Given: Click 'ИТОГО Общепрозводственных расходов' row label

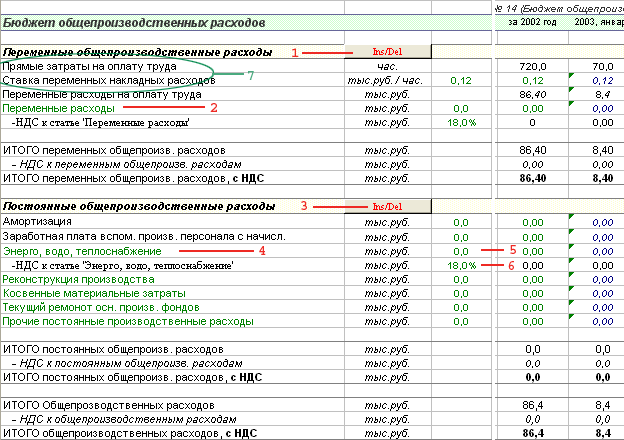Looking at the screenshot, I should 109,405.
